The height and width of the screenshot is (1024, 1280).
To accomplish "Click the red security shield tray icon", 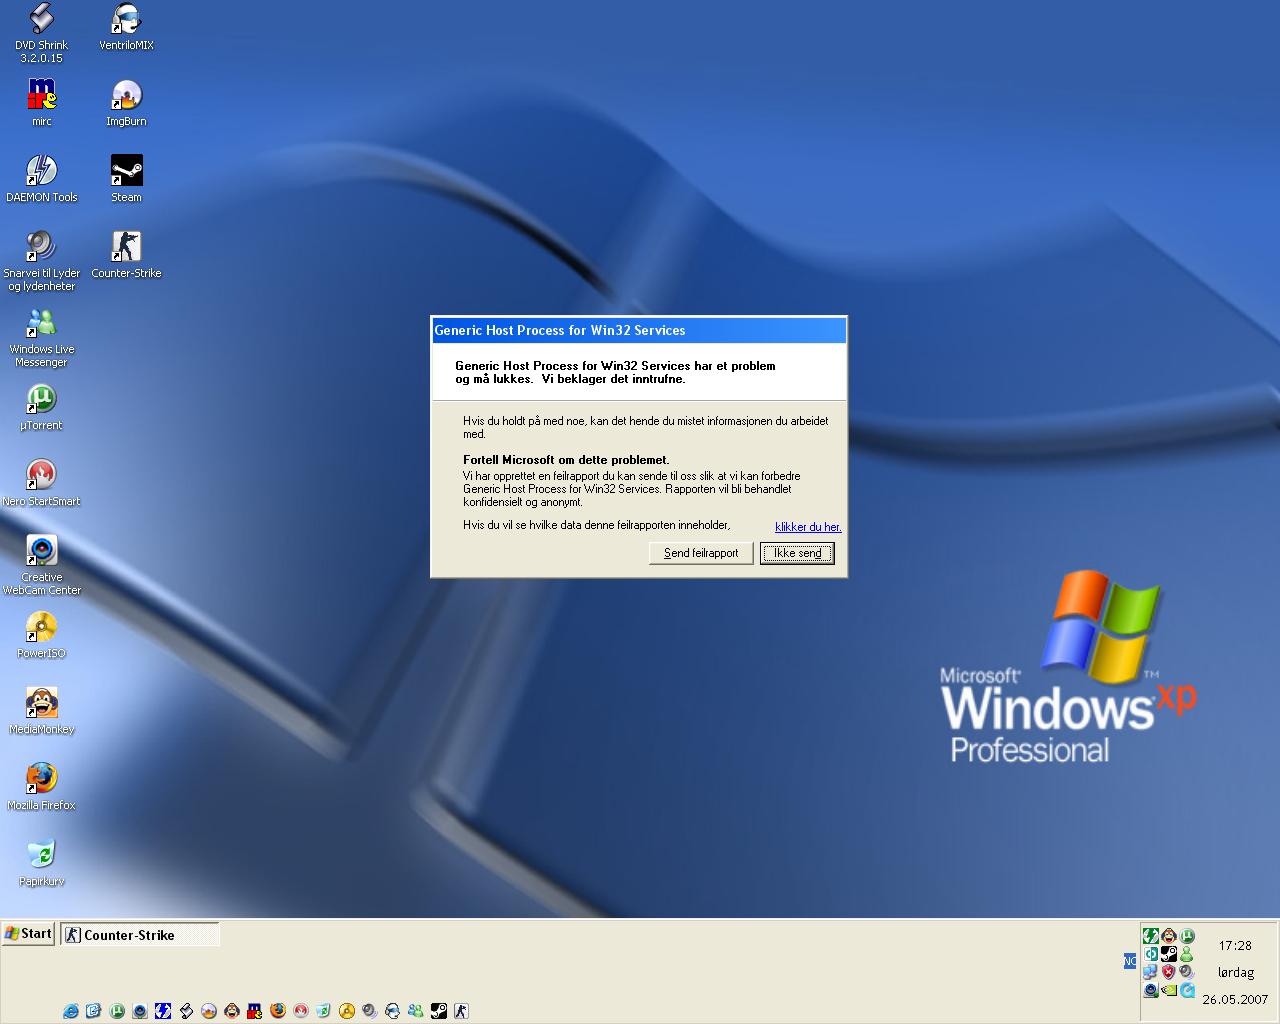I will pyautogui.click(x=1168, y=972).
